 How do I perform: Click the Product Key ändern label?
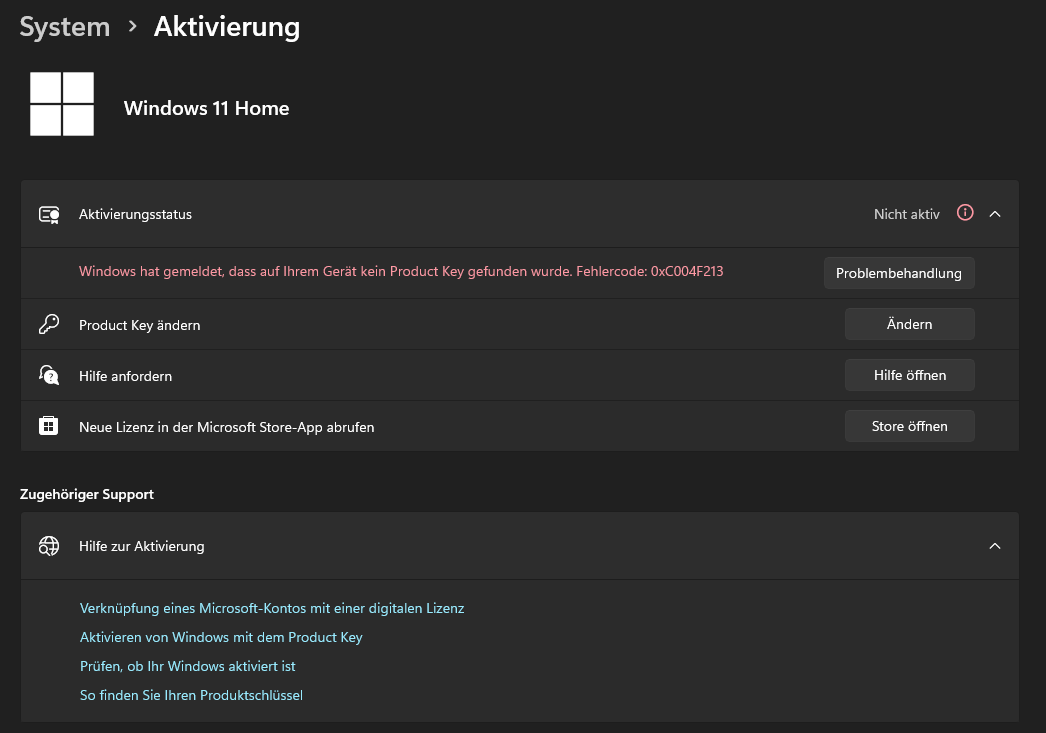(x=139, y=325)
